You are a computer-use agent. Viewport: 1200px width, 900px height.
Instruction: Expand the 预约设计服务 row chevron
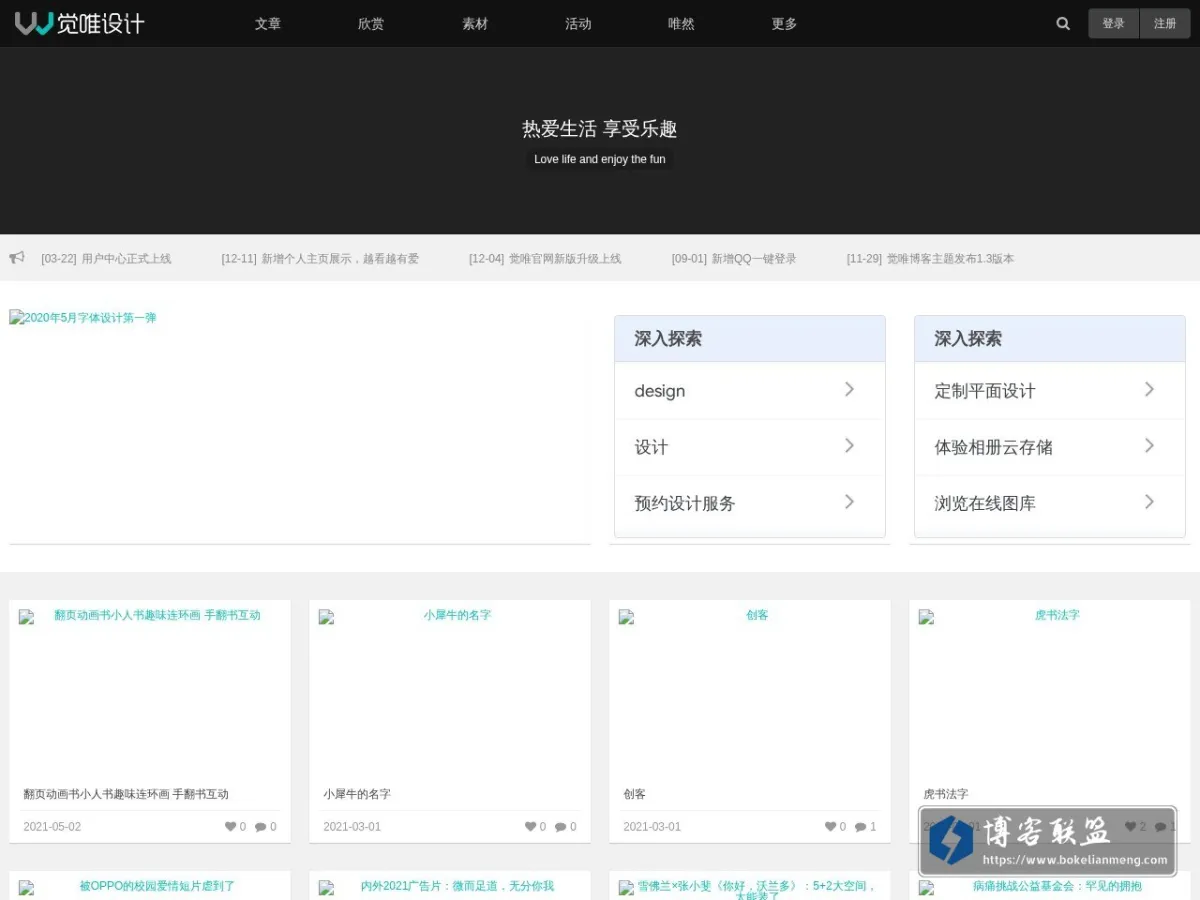coord(849,501)
